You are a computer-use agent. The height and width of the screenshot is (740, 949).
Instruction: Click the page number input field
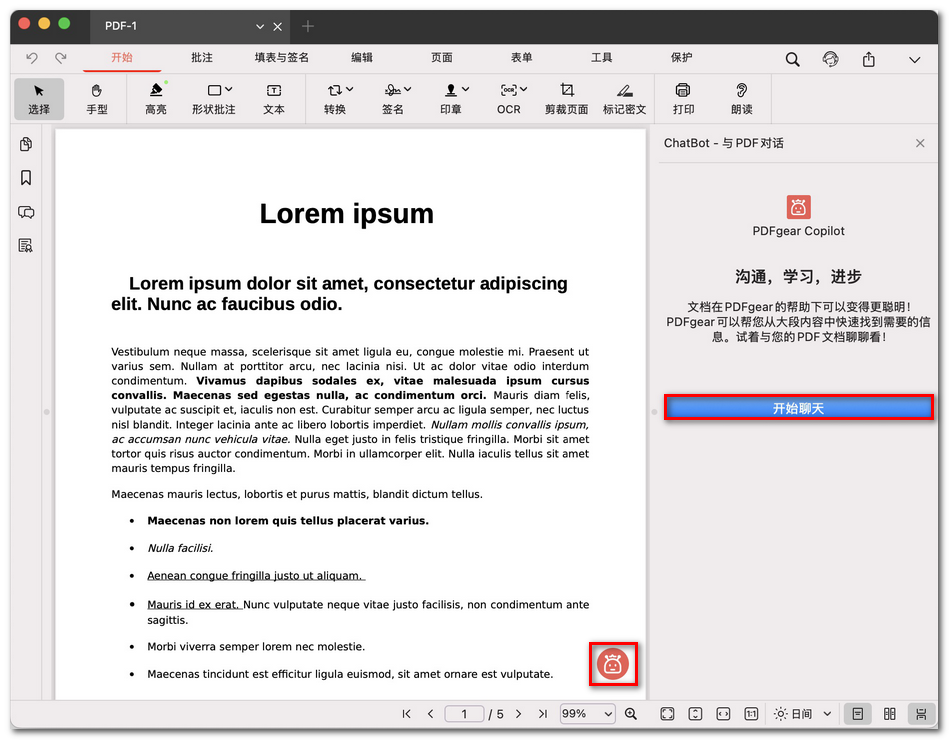(x=463, y=713)
